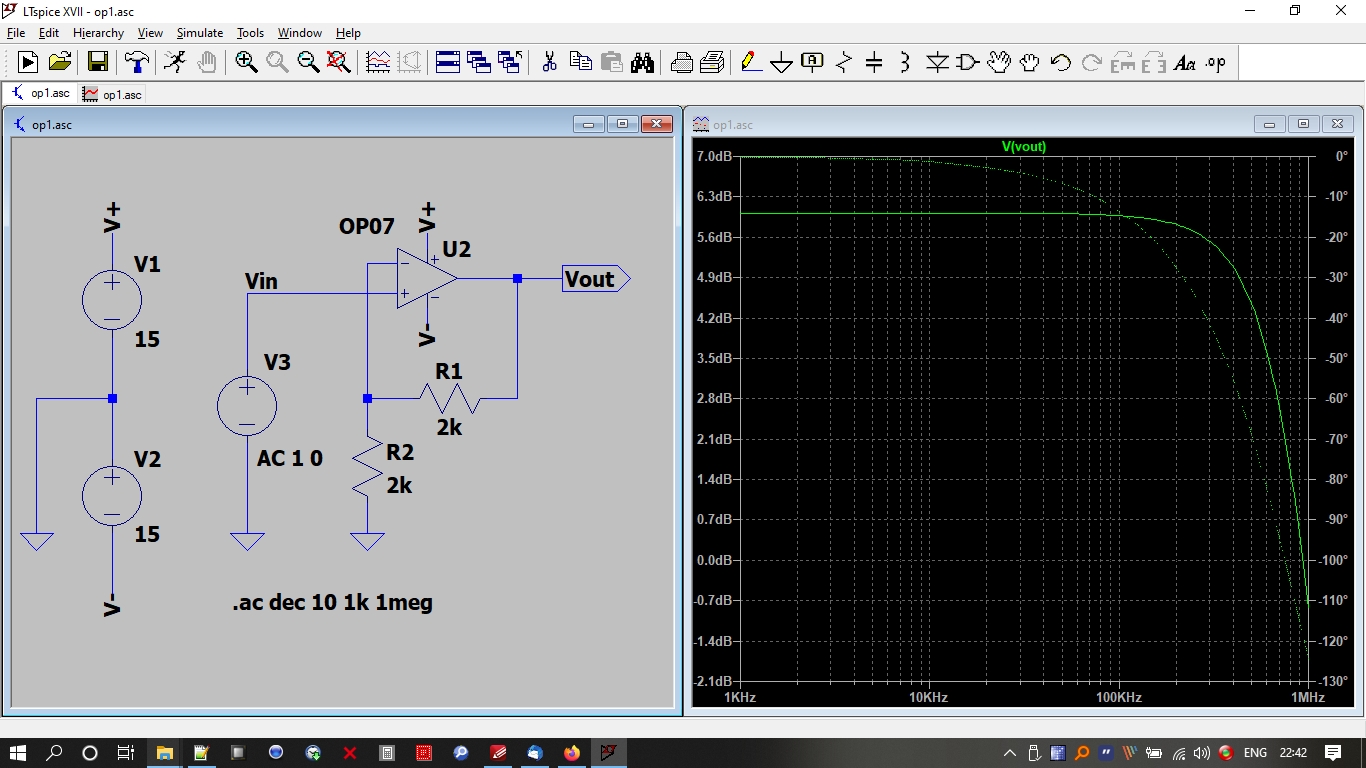Screen dimensions: 1366x768
Task: Click the .ac dec 10 1k 1meg directive
Action: click(332, 603)
